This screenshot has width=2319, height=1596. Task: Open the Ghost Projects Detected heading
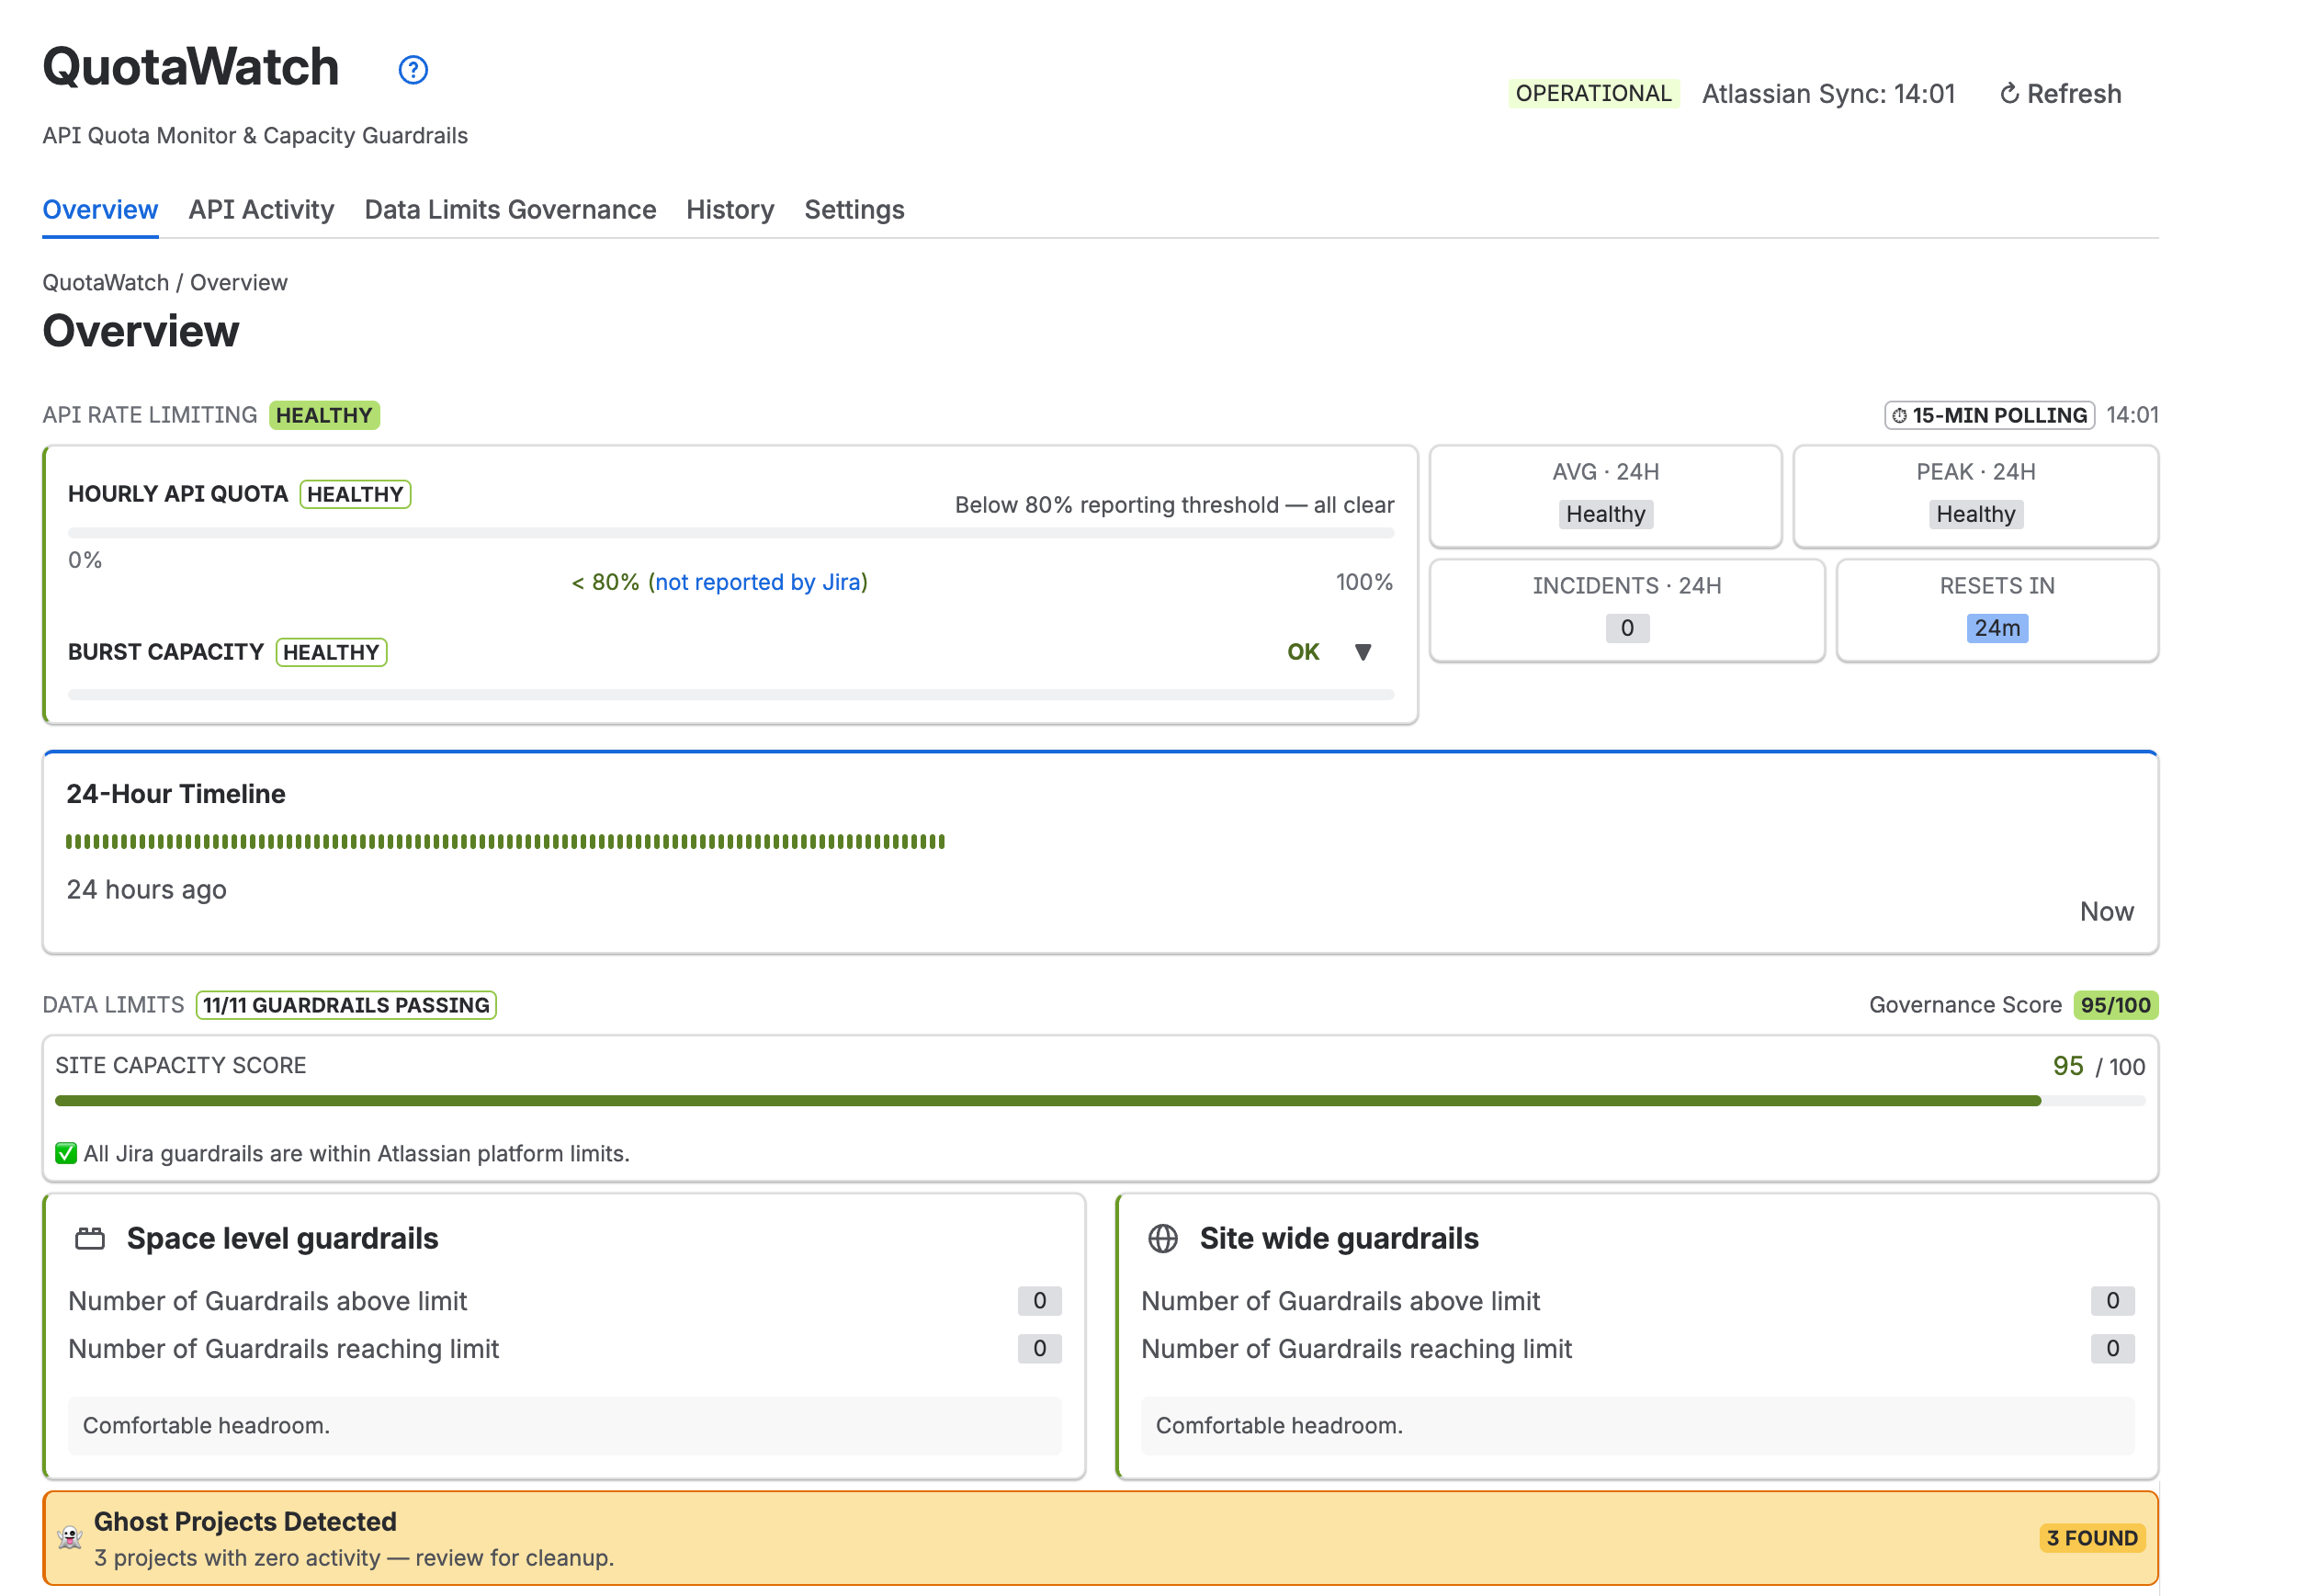245,1521
